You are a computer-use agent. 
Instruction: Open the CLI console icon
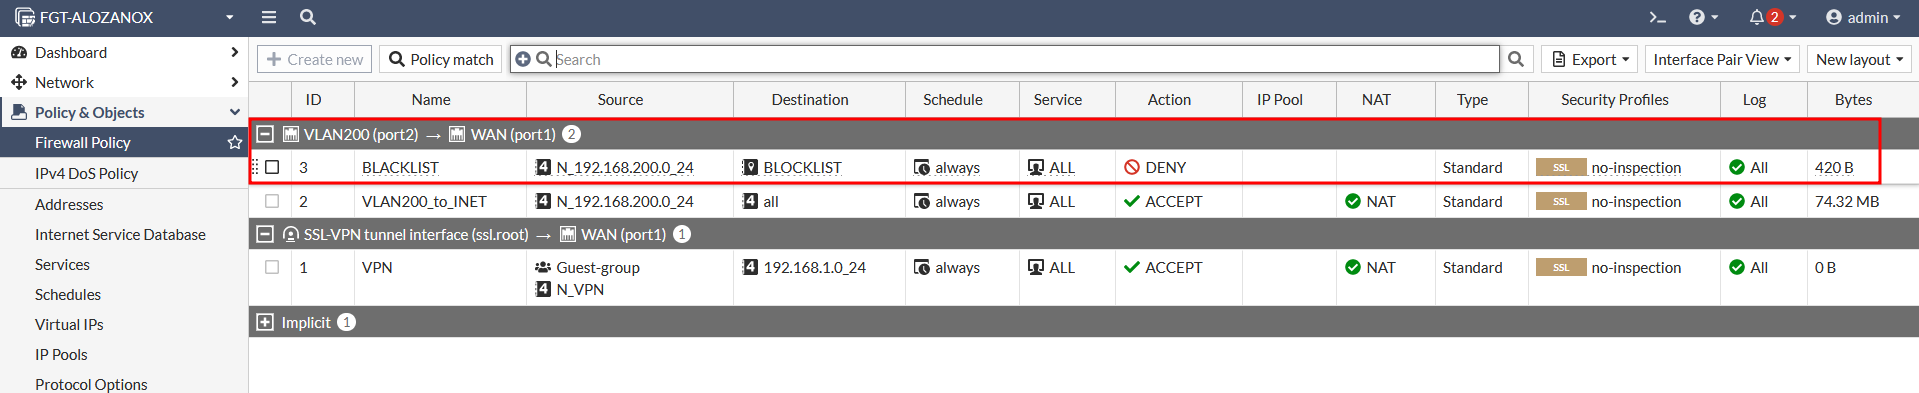point(1657,17)
